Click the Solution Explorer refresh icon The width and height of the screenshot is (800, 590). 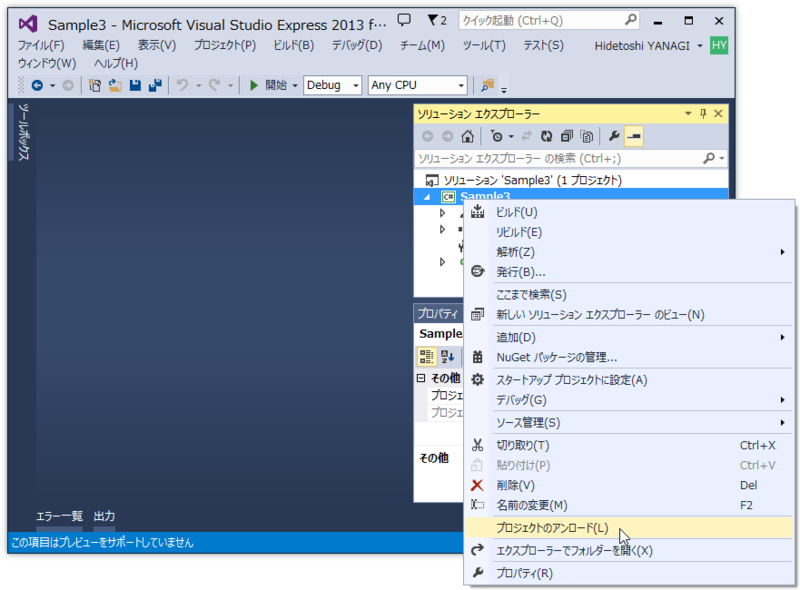pyautogui.click(x=546, y=136)
